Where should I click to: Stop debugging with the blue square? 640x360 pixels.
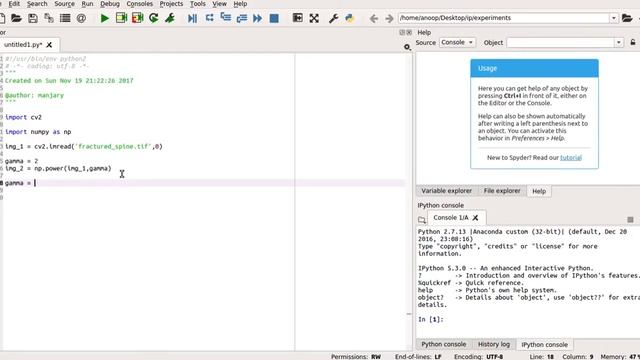point(274,18)
